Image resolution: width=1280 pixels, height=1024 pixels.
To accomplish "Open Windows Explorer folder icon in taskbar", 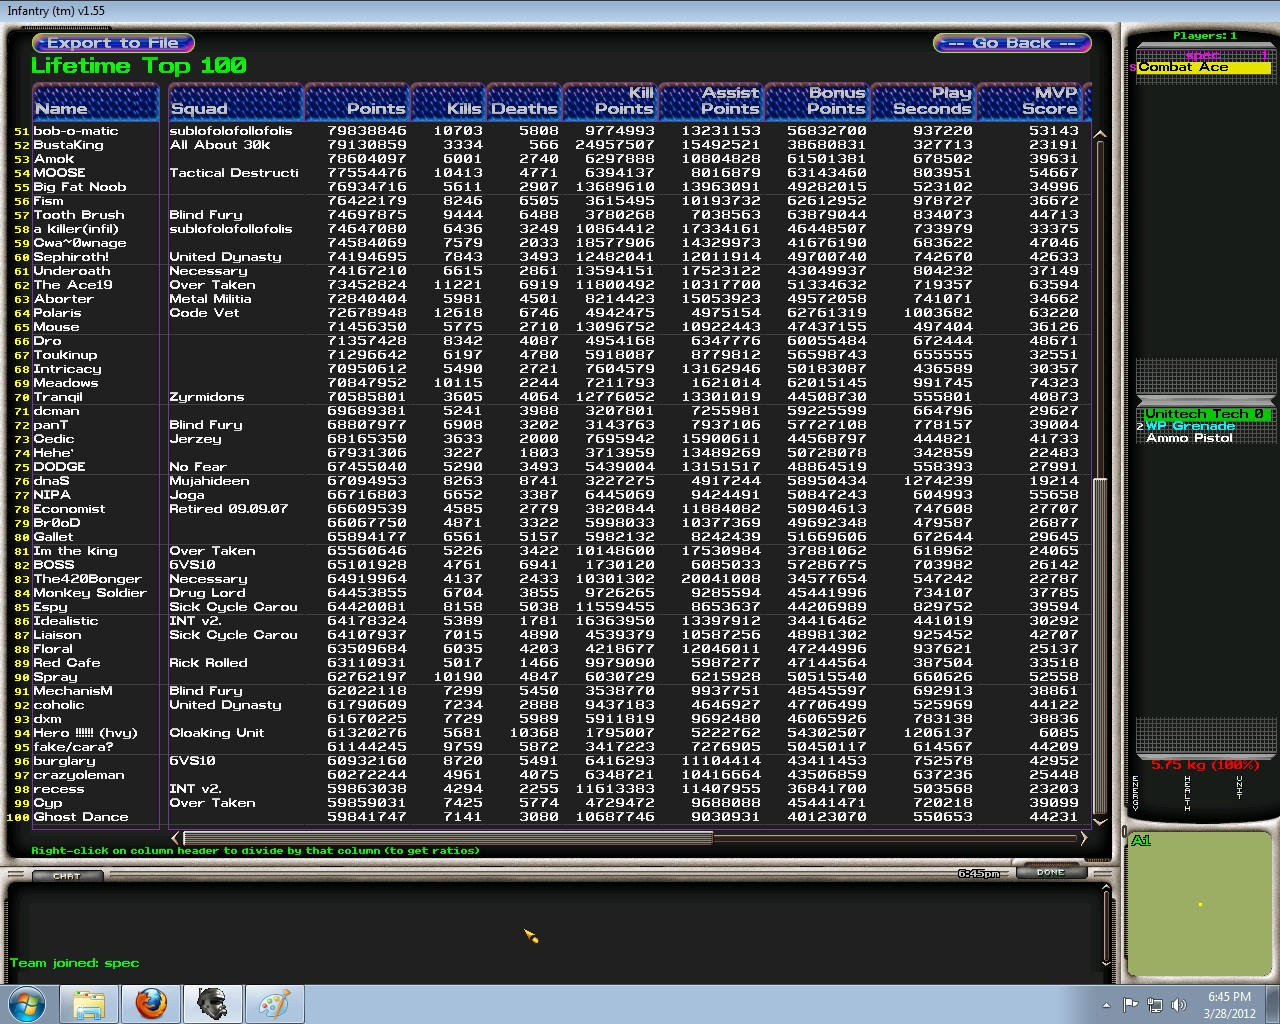I will 89,1003.
